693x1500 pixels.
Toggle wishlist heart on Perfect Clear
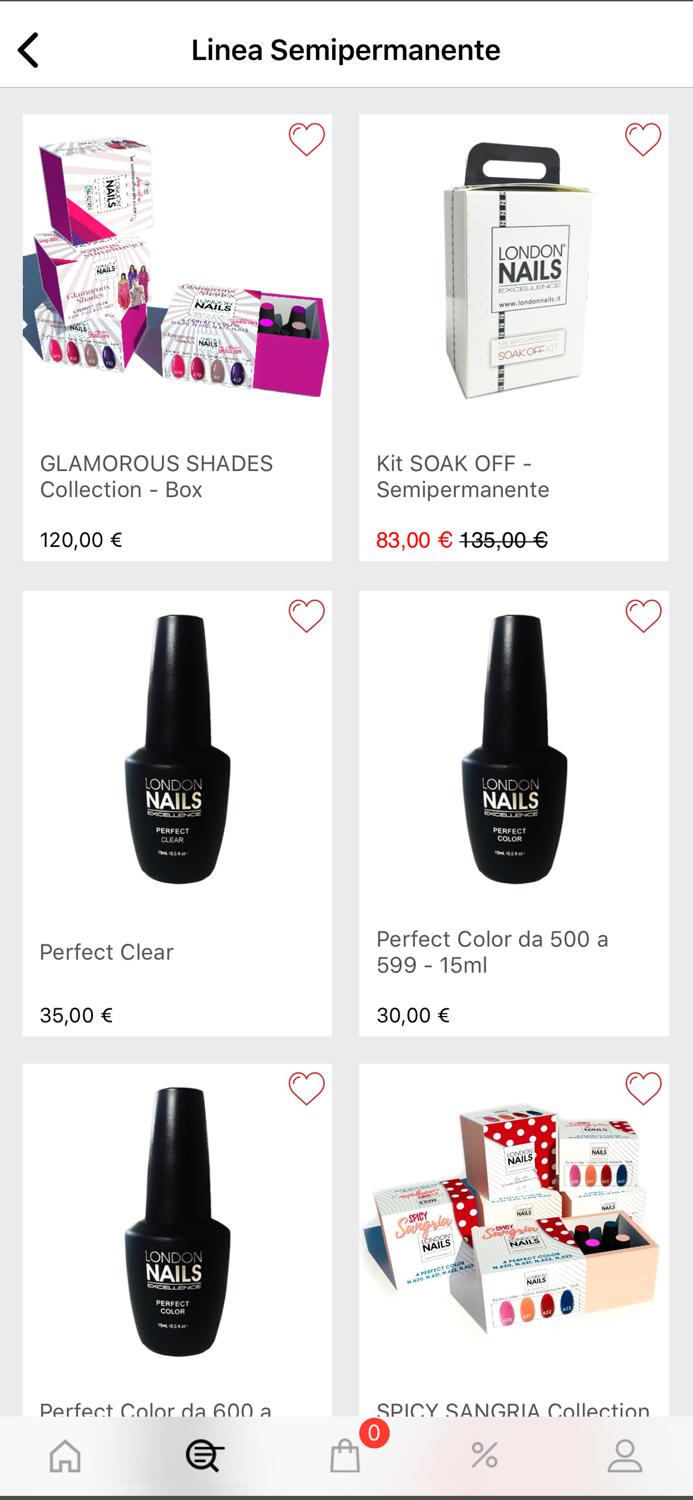pyautogui.click(x=307, y=616)
